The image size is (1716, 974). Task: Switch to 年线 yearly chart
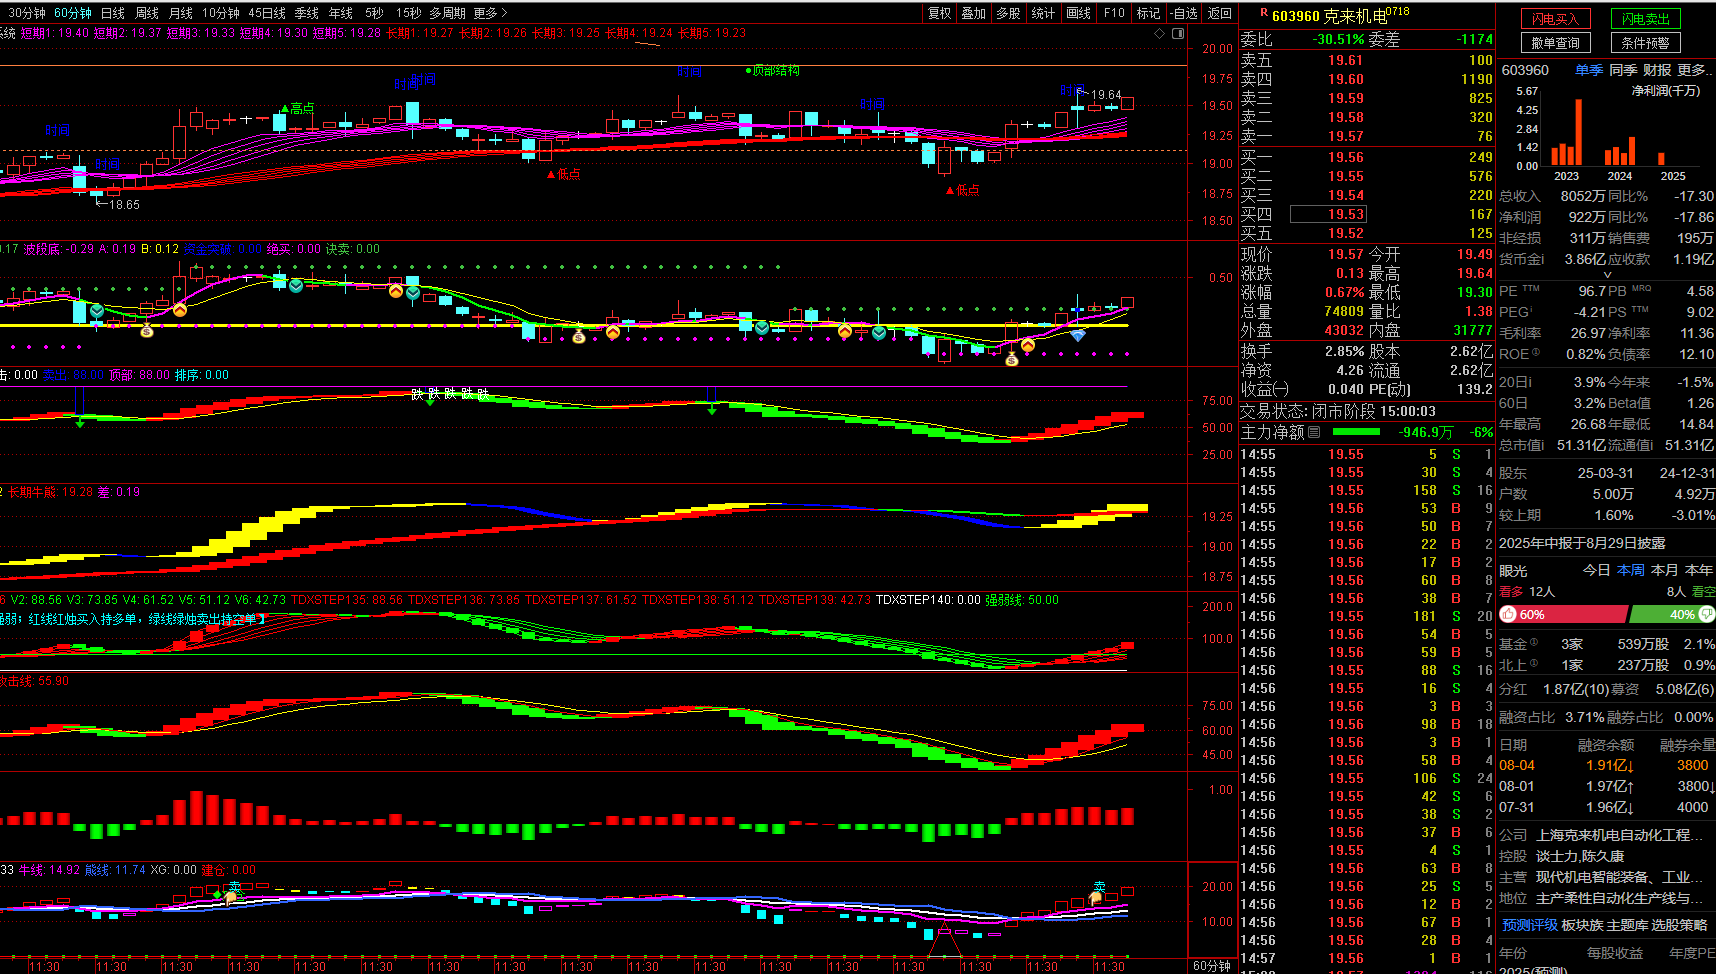click(341, 13)
